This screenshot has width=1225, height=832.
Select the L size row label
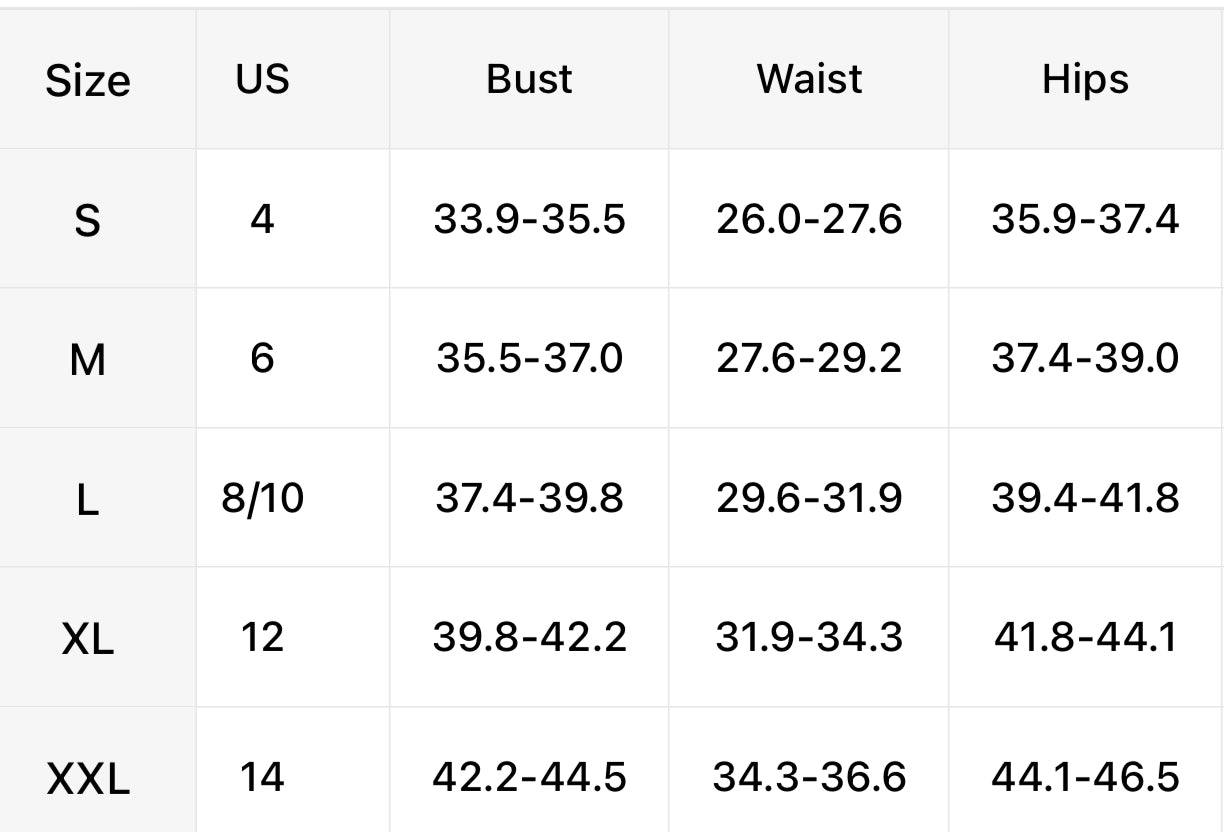click(x=88, y=499)
